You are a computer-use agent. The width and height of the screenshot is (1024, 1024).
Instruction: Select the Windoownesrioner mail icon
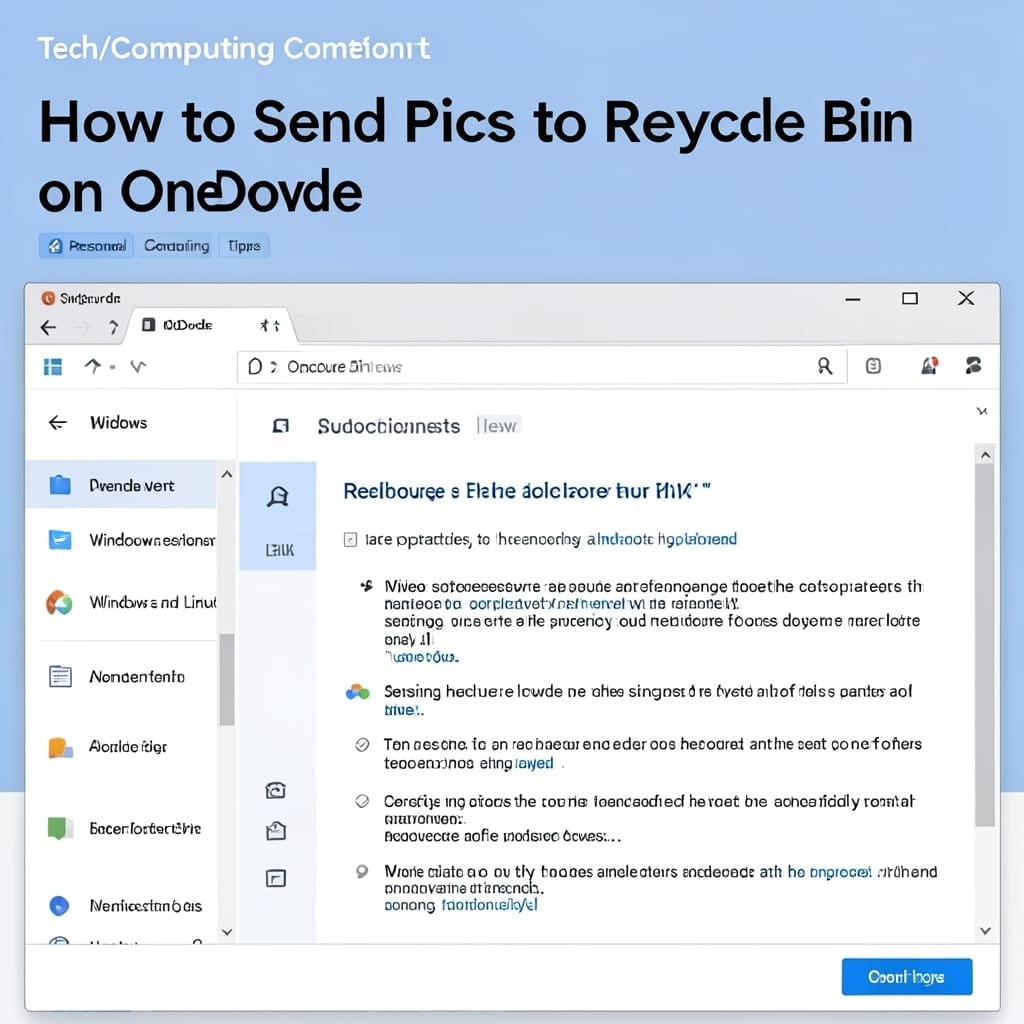click(x=60, y=540)
